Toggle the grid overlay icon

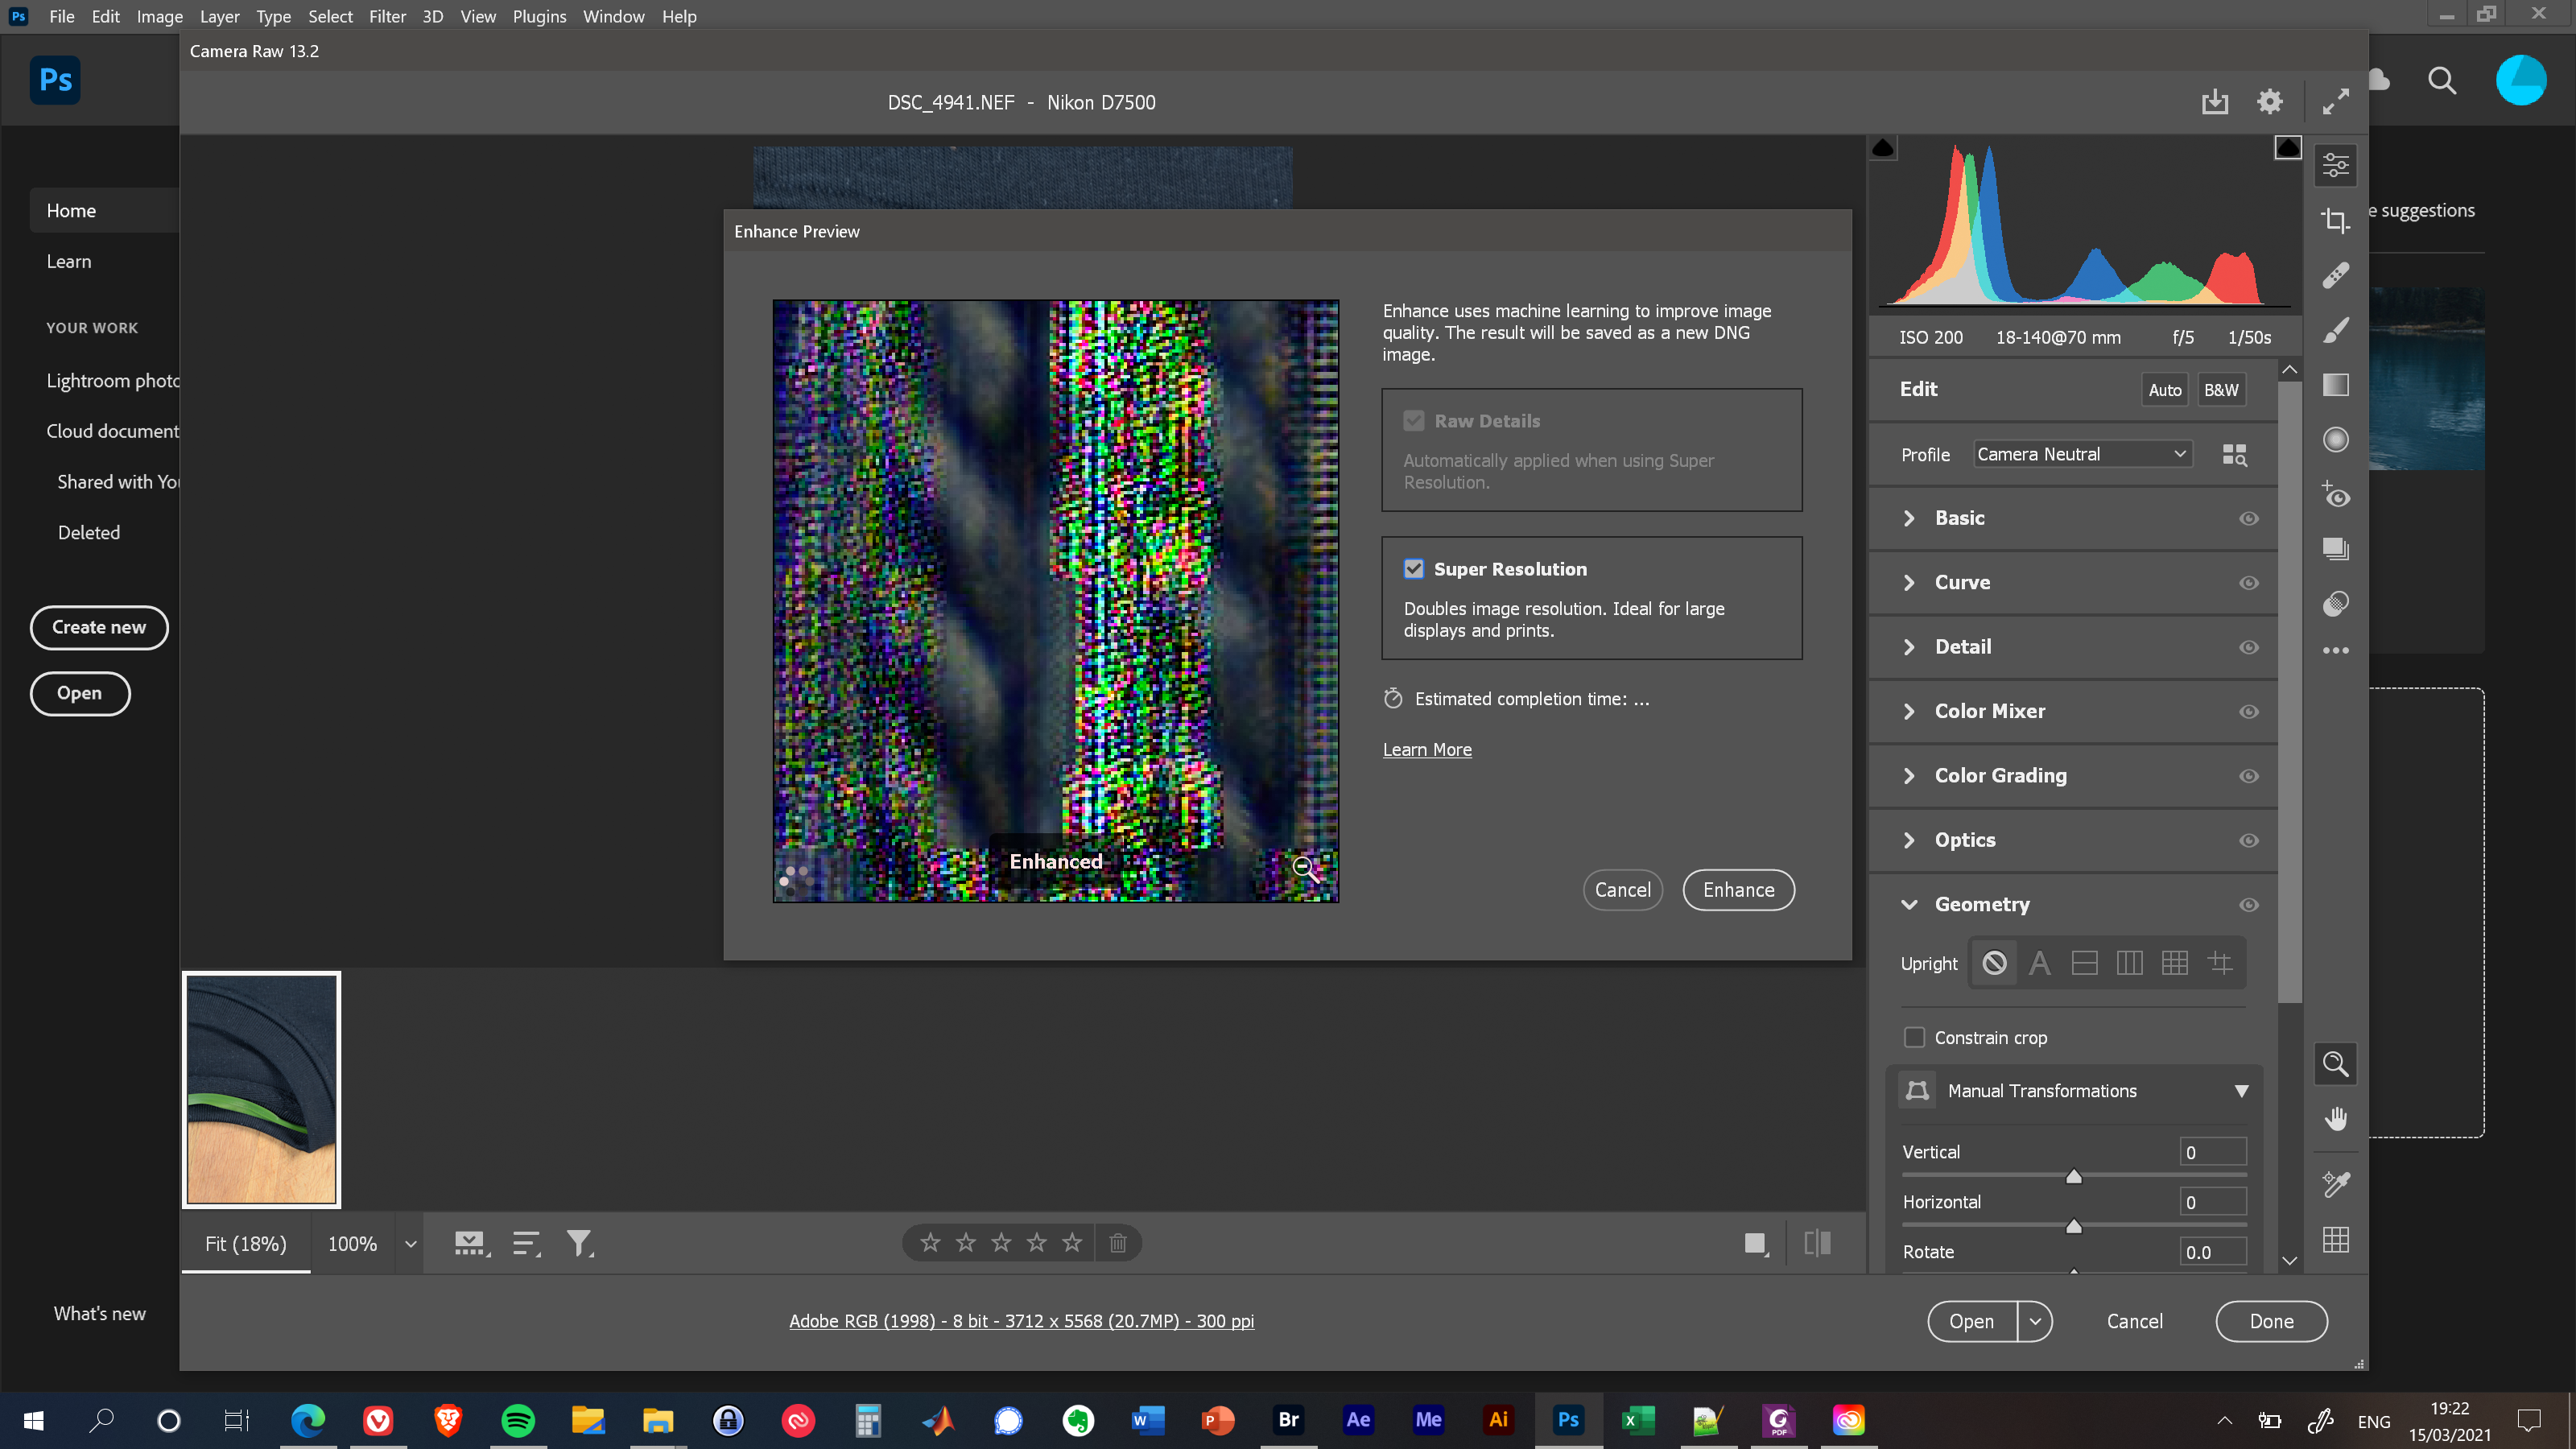2335,1240
